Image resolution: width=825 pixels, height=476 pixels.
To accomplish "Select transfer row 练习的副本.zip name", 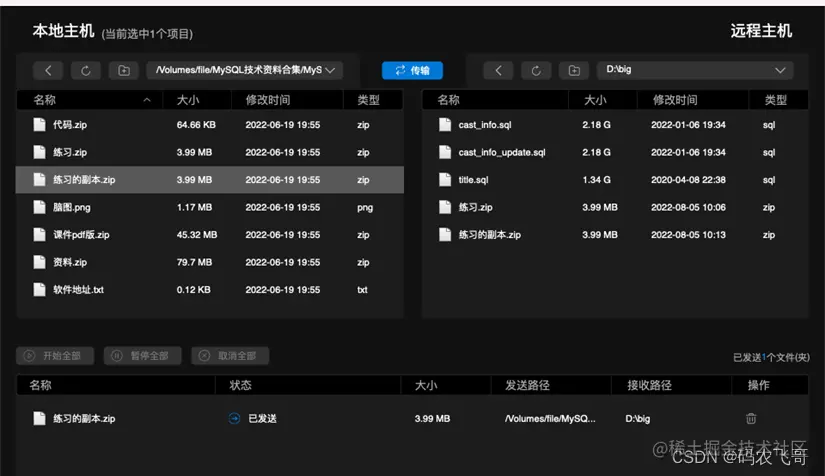I will point(84,419).
